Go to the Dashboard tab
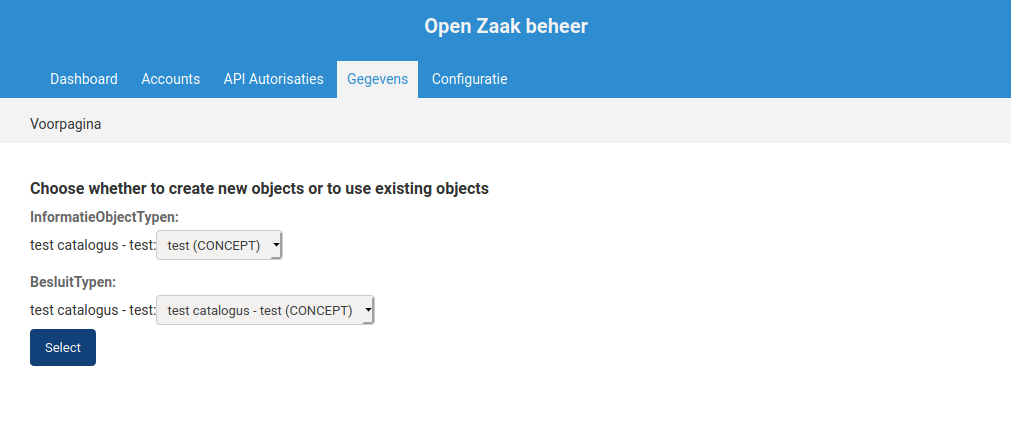Viewport: 1011px width, 425px height. point(84,79)
